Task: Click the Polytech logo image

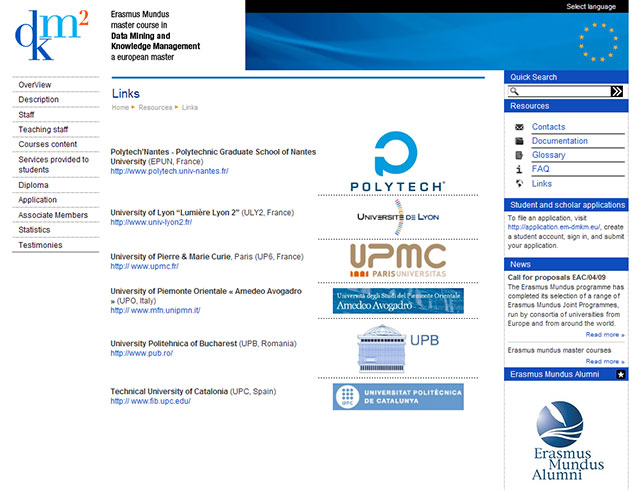Action: tap(397, 161)
